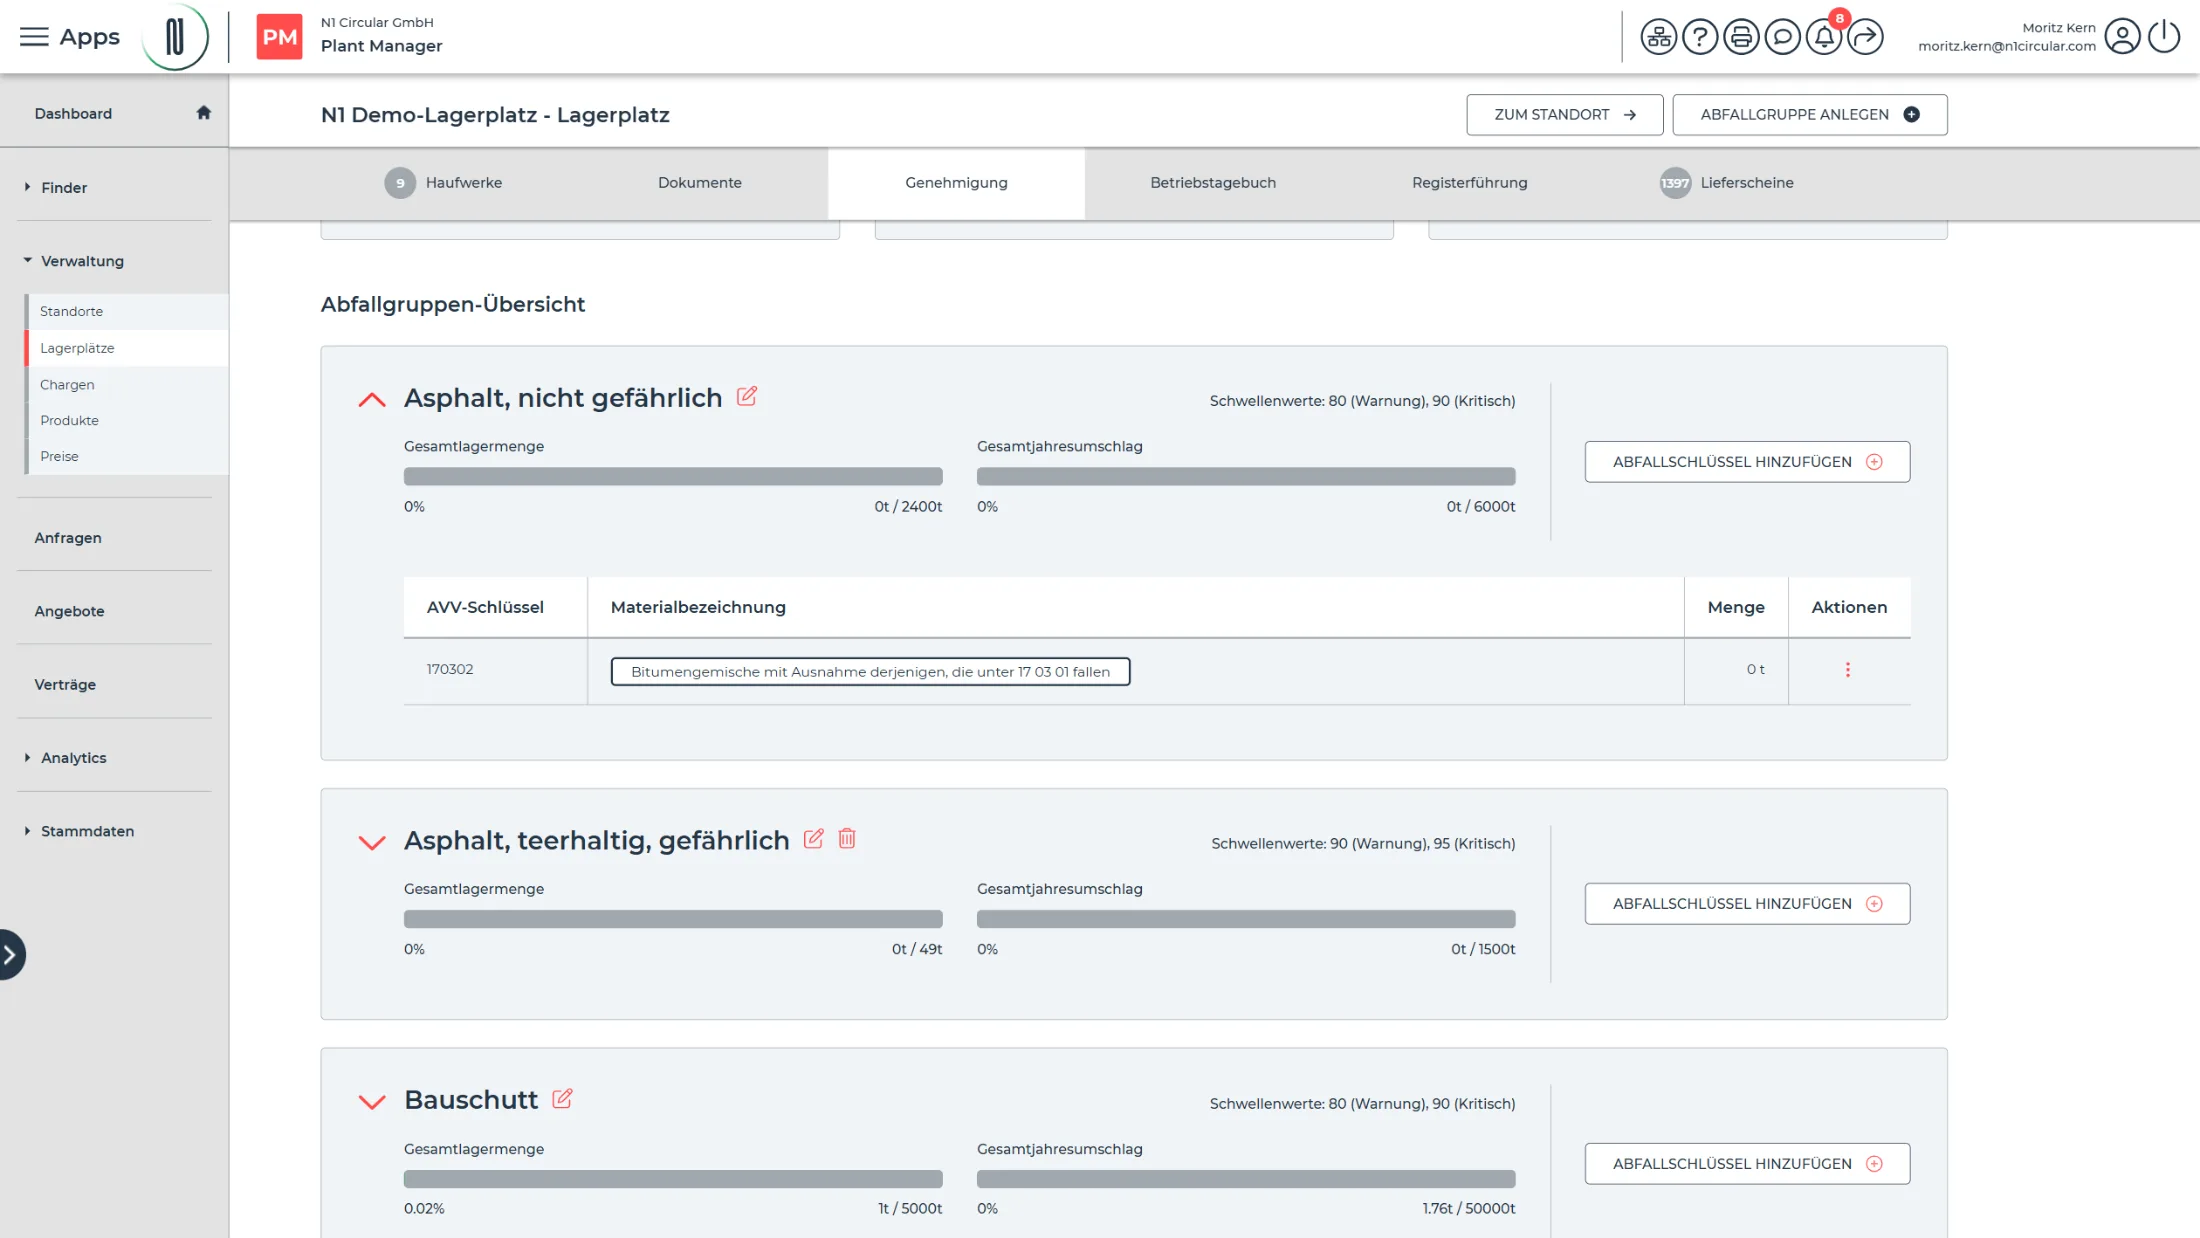Click Gesamtlagermenge bar of Asphalt, nicht gefährlich
The image size is (2200, 1238).
coord(673,477)
